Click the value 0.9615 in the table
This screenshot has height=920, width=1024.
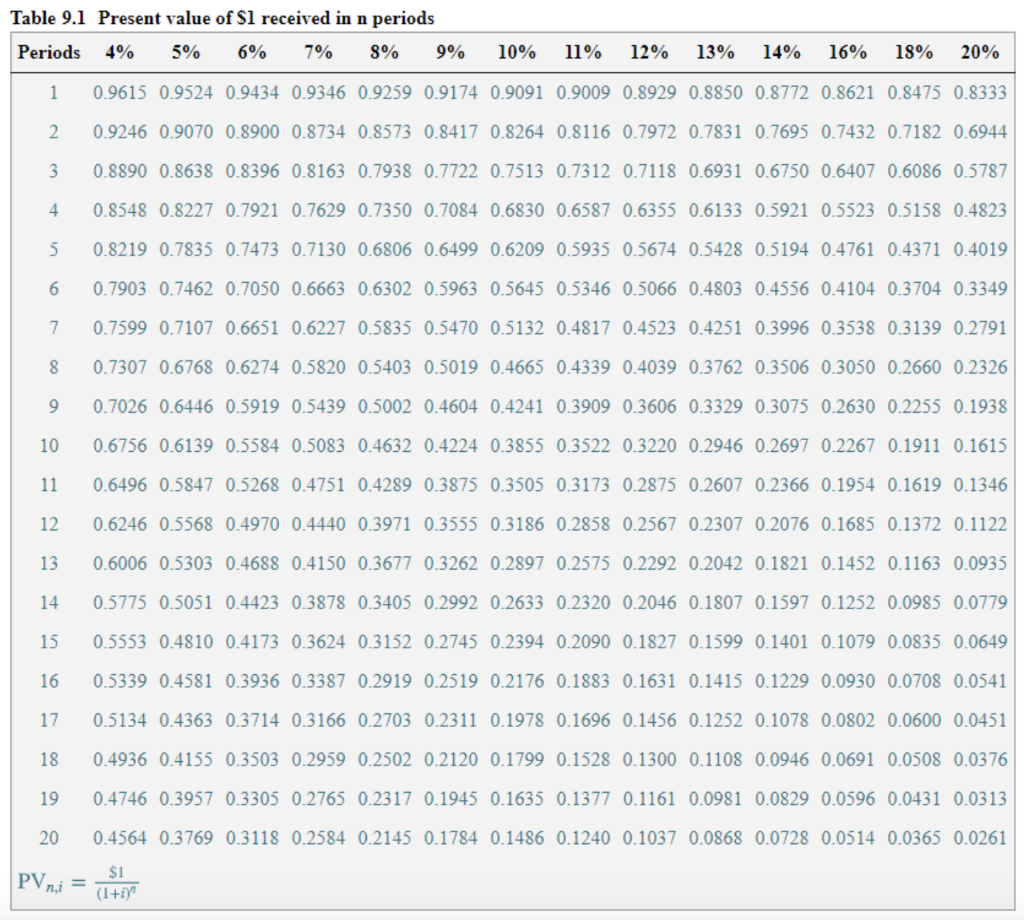tap(120, 91)
